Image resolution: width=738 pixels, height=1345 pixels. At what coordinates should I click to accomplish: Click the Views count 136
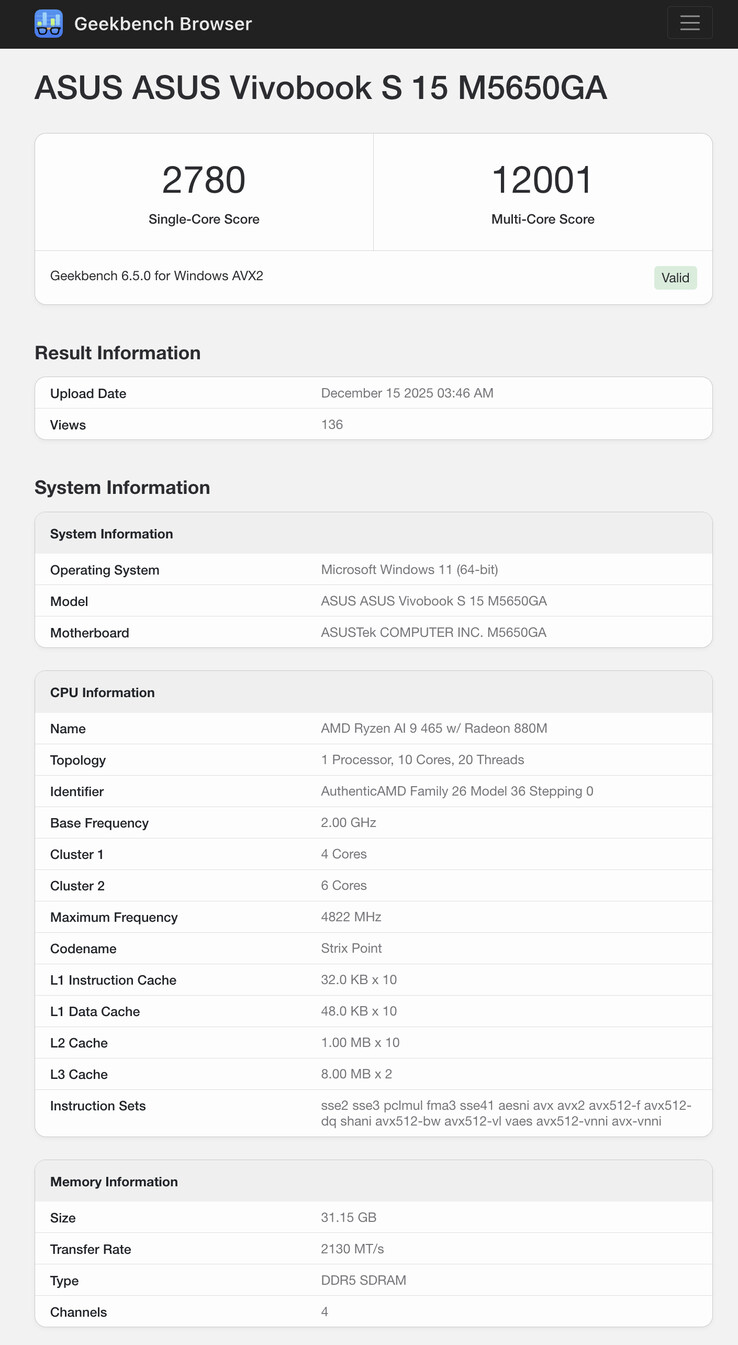pos(331,424)
